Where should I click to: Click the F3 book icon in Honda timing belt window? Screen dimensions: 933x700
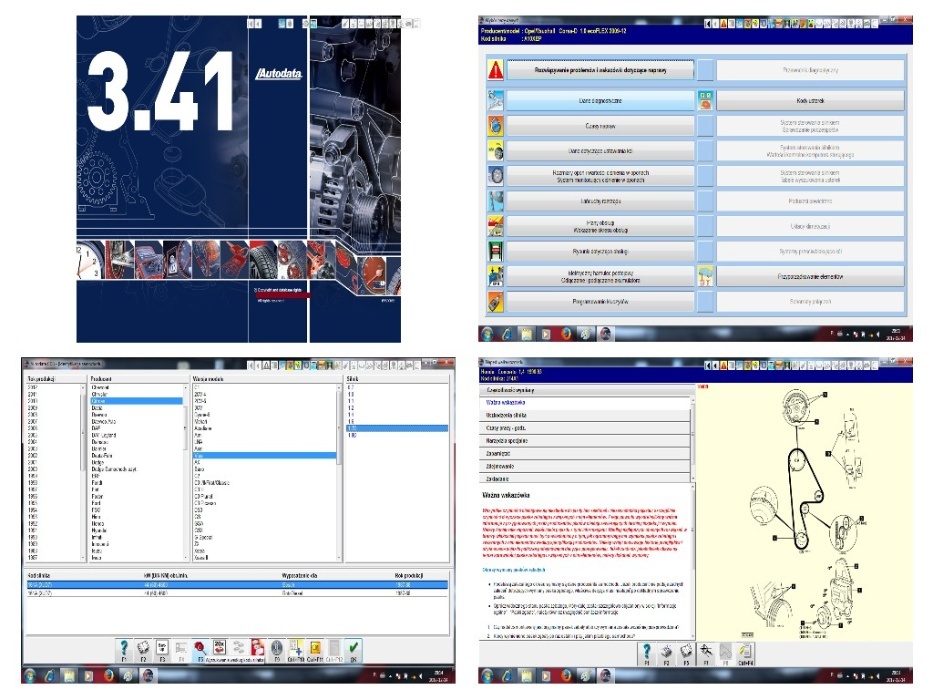coord(686,653)
